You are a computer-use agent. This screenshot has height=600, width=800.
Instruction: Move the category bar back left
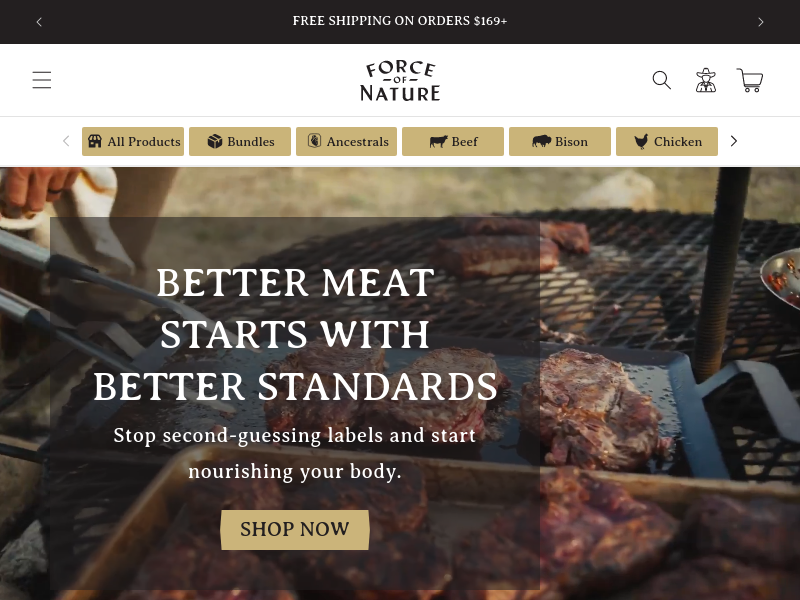pyautogui.click(x=66, y=141)
